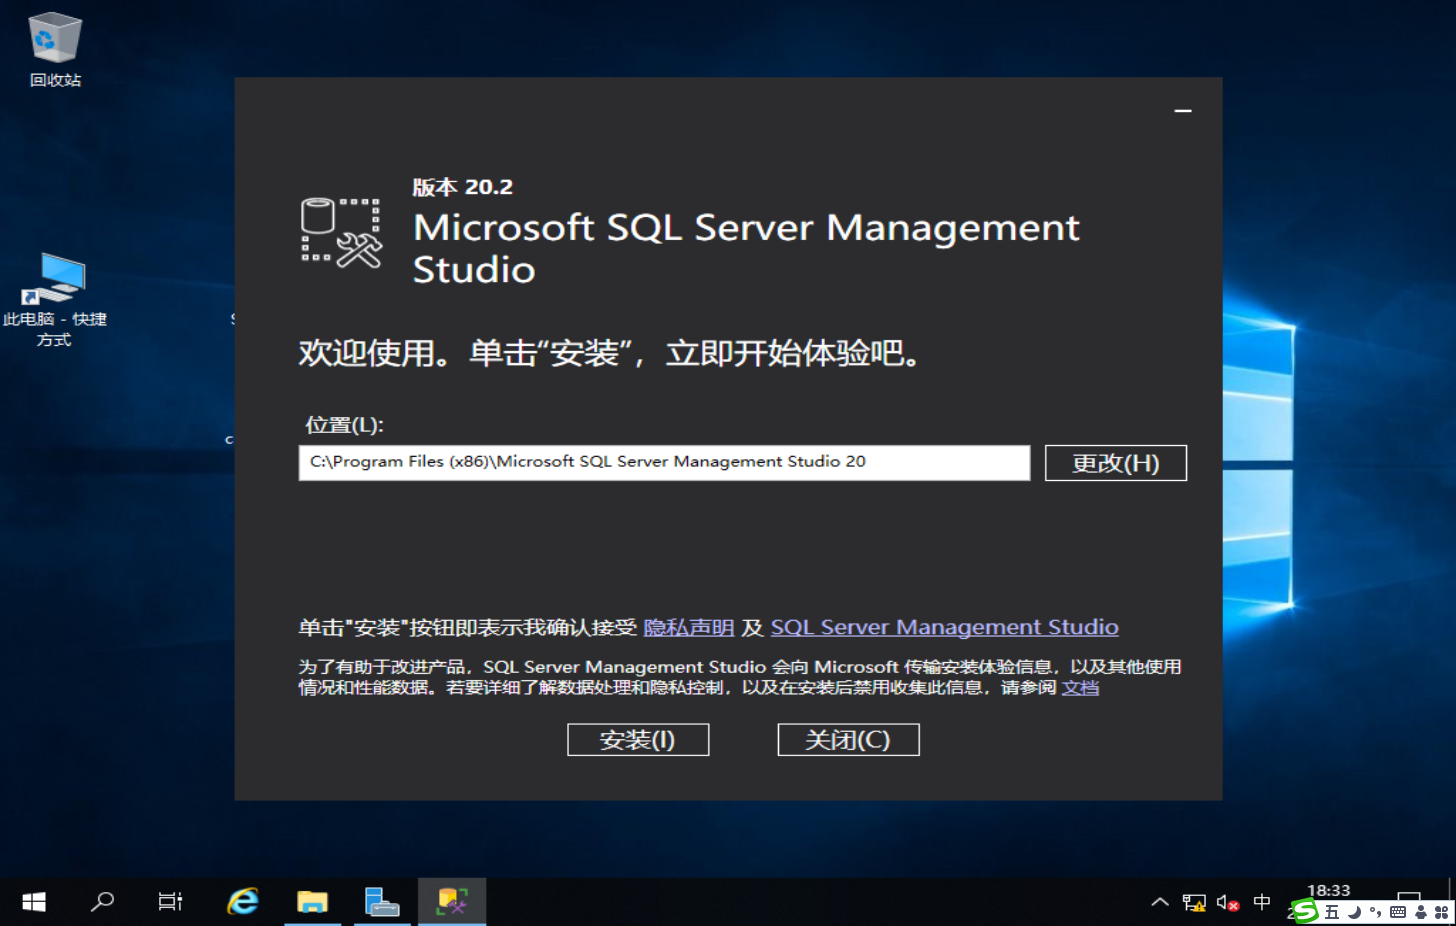Click the 安装(I) install button
The image size is (1456, 926).
pos(637,739)
